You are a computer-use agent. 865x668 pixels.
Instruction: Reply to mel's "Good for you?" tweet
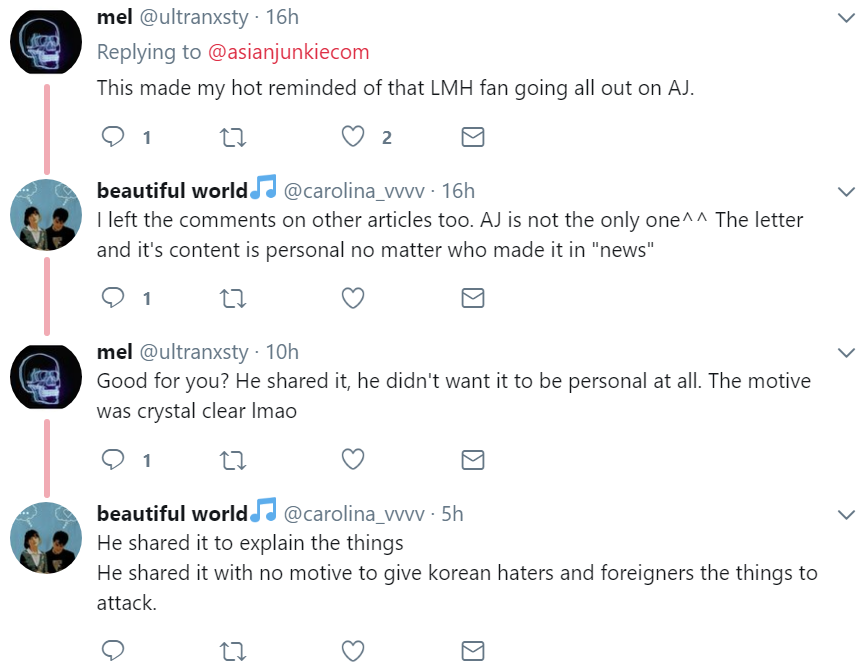[x=114, y=459]
